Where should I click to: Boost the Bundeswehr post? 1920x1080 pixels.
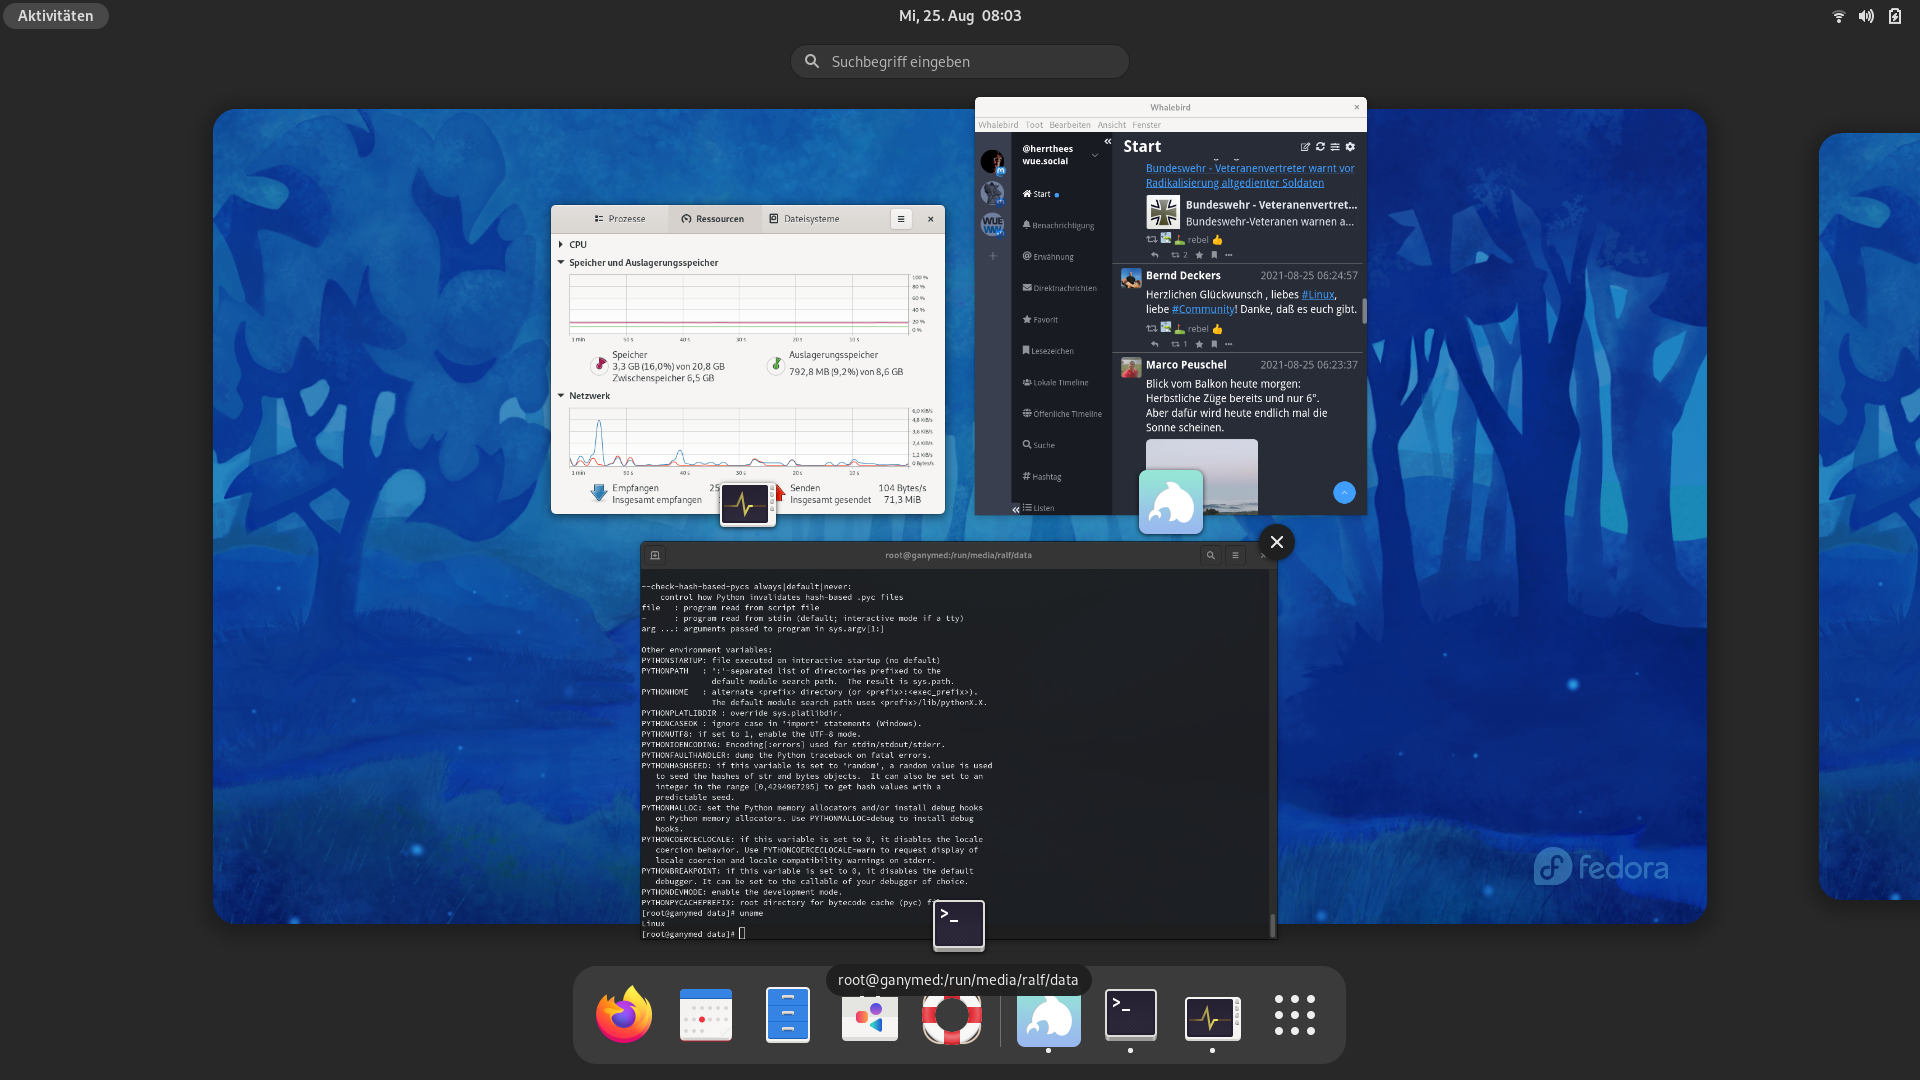click(1176, 255)
